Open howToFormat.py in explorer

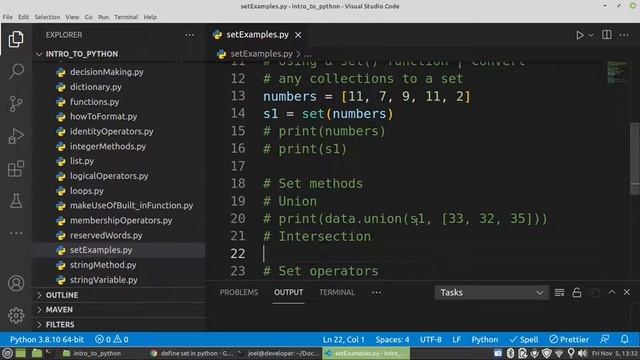pyautogui.click(x=103, y=116)
